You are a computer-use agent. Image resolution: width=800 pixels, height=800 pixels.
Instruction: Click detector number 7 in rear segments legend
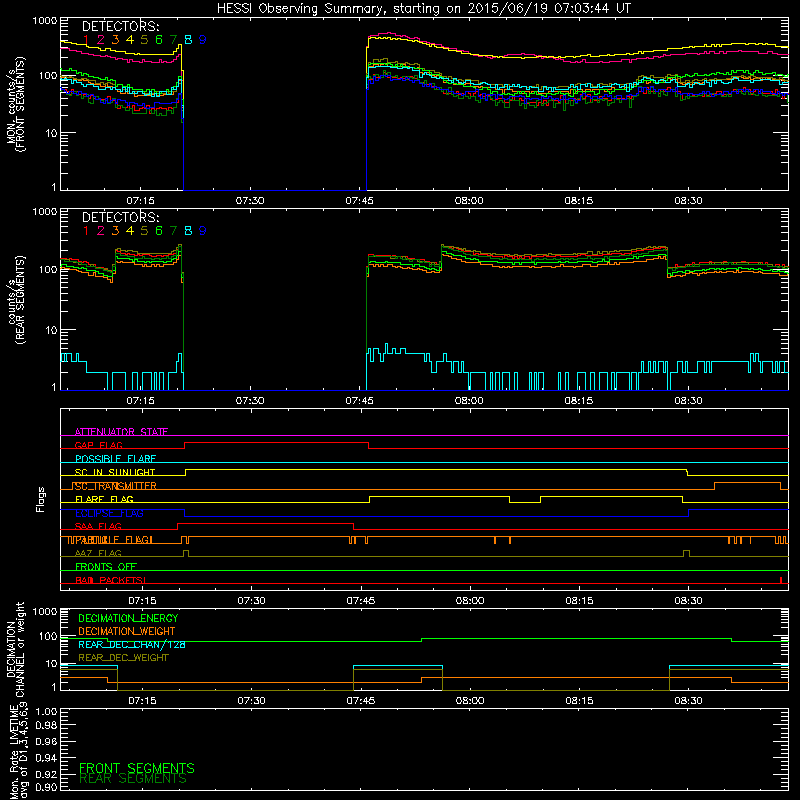point(173,231)
